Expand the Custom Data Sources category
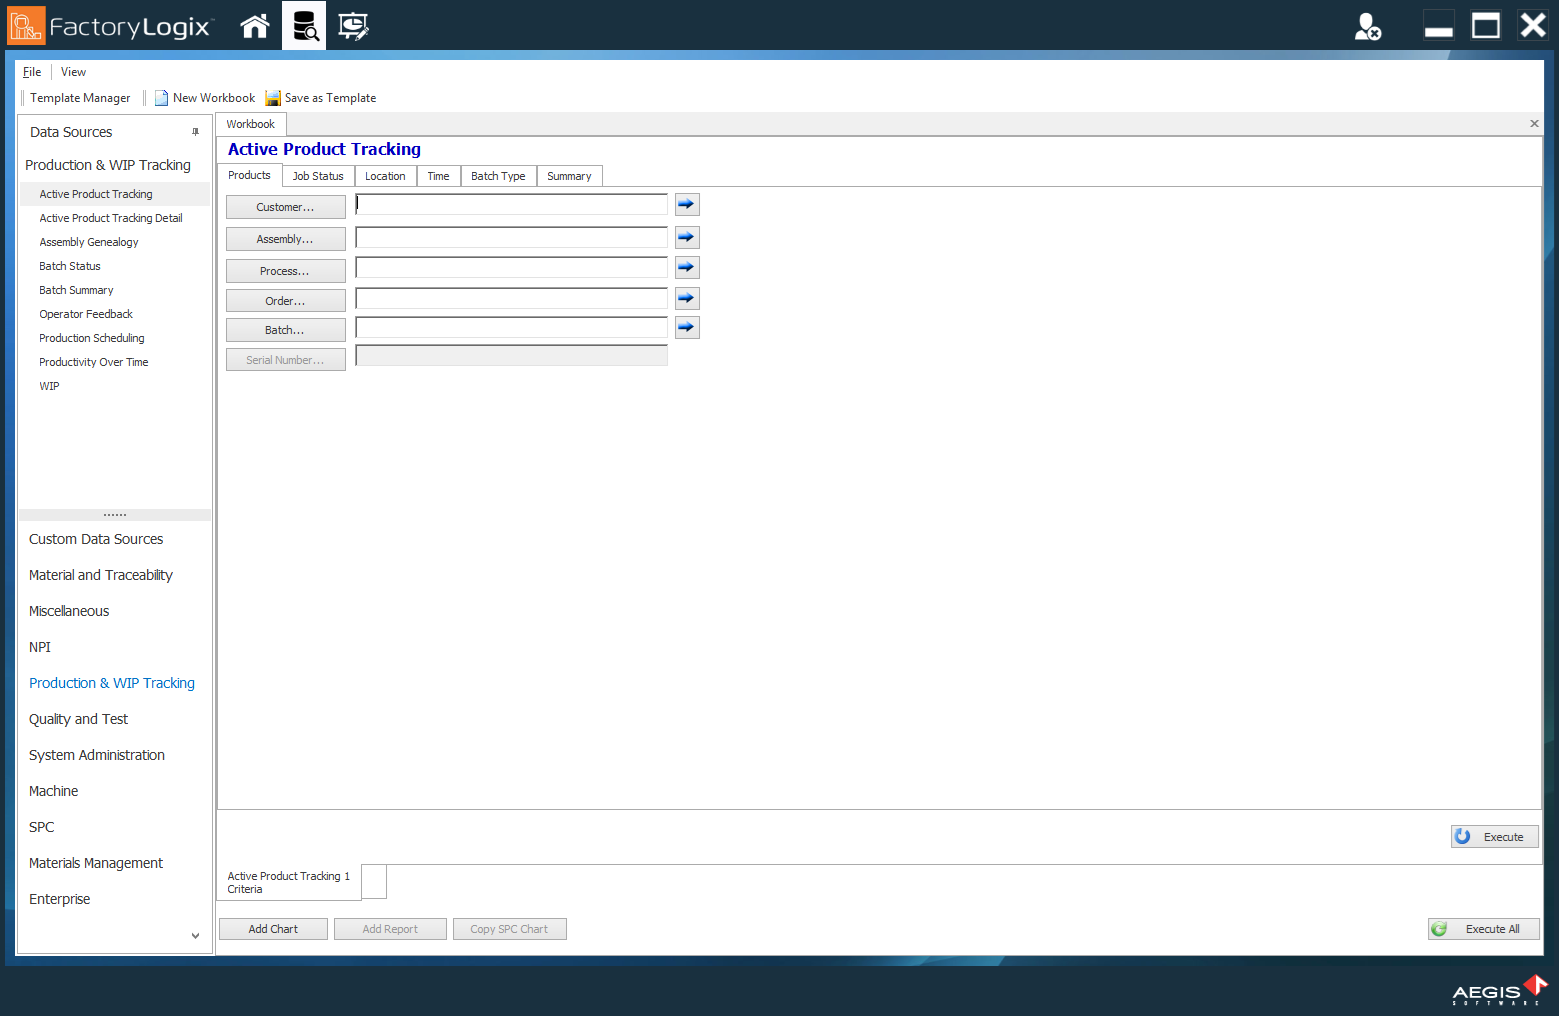 (95, 539)
